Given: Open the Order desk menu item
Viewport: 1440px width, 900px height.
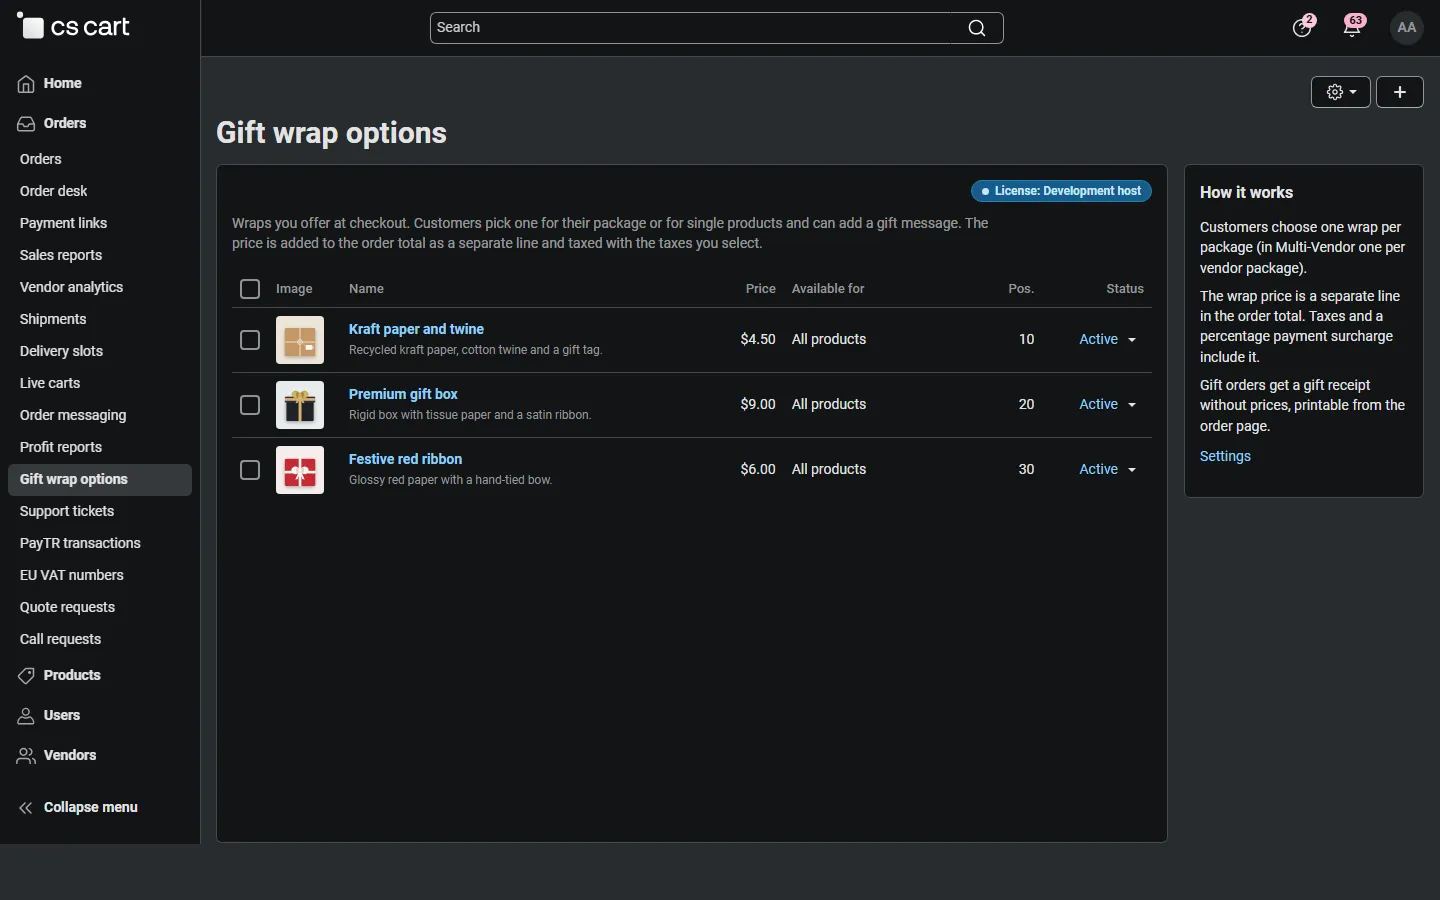Looking at the screenshot, I should coord(54,191).
